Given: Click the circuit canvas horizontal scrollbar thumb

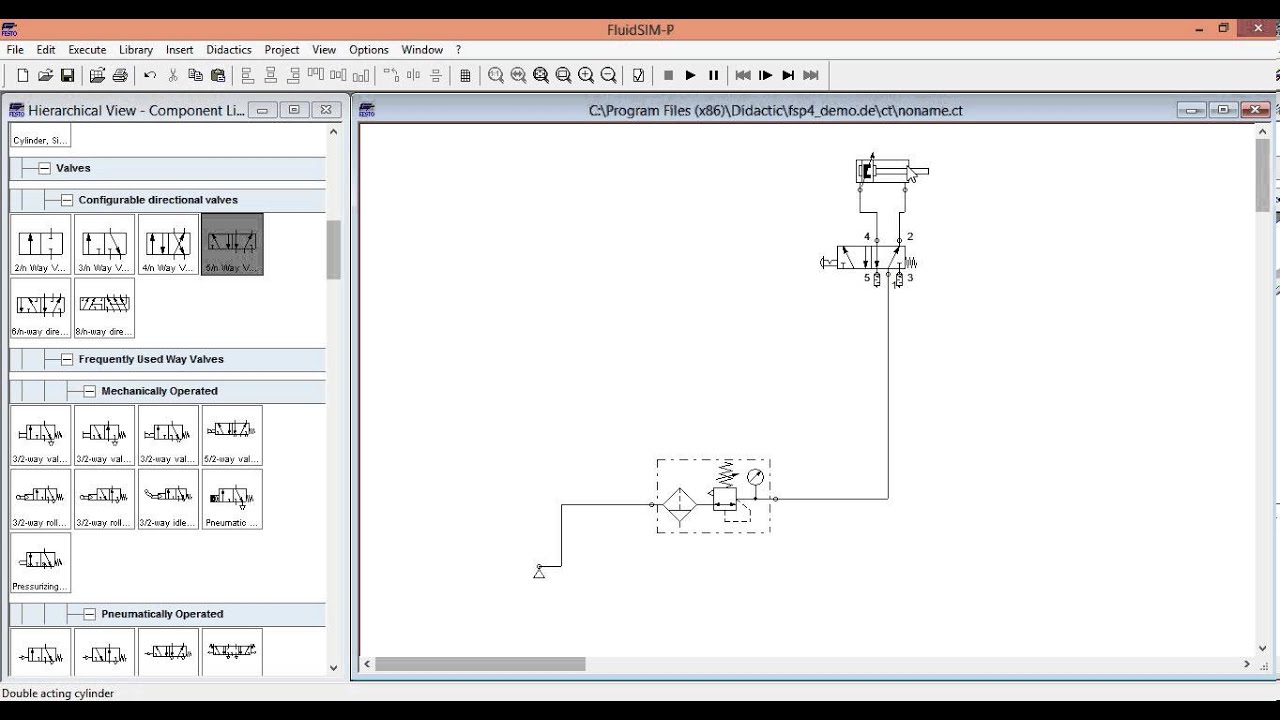Looking at the screenshot, I should (480, 664).
